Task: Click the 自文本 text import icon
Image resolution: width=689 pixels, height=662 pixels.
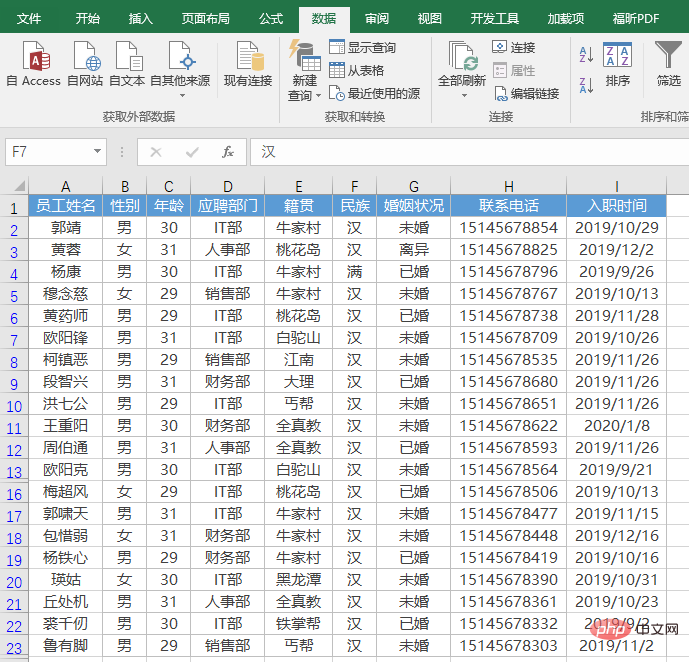Action: point(126,58)
